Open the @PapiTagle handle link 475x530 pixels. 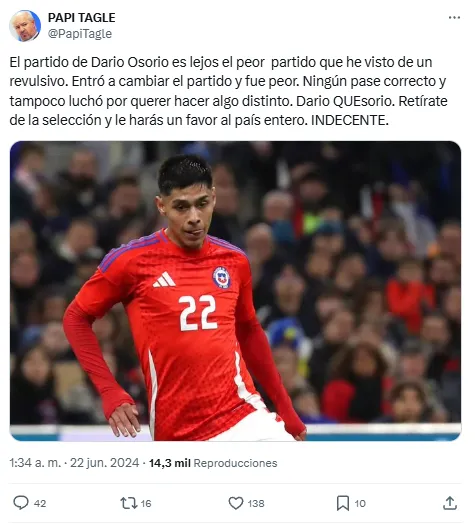[x=80, y=34]
